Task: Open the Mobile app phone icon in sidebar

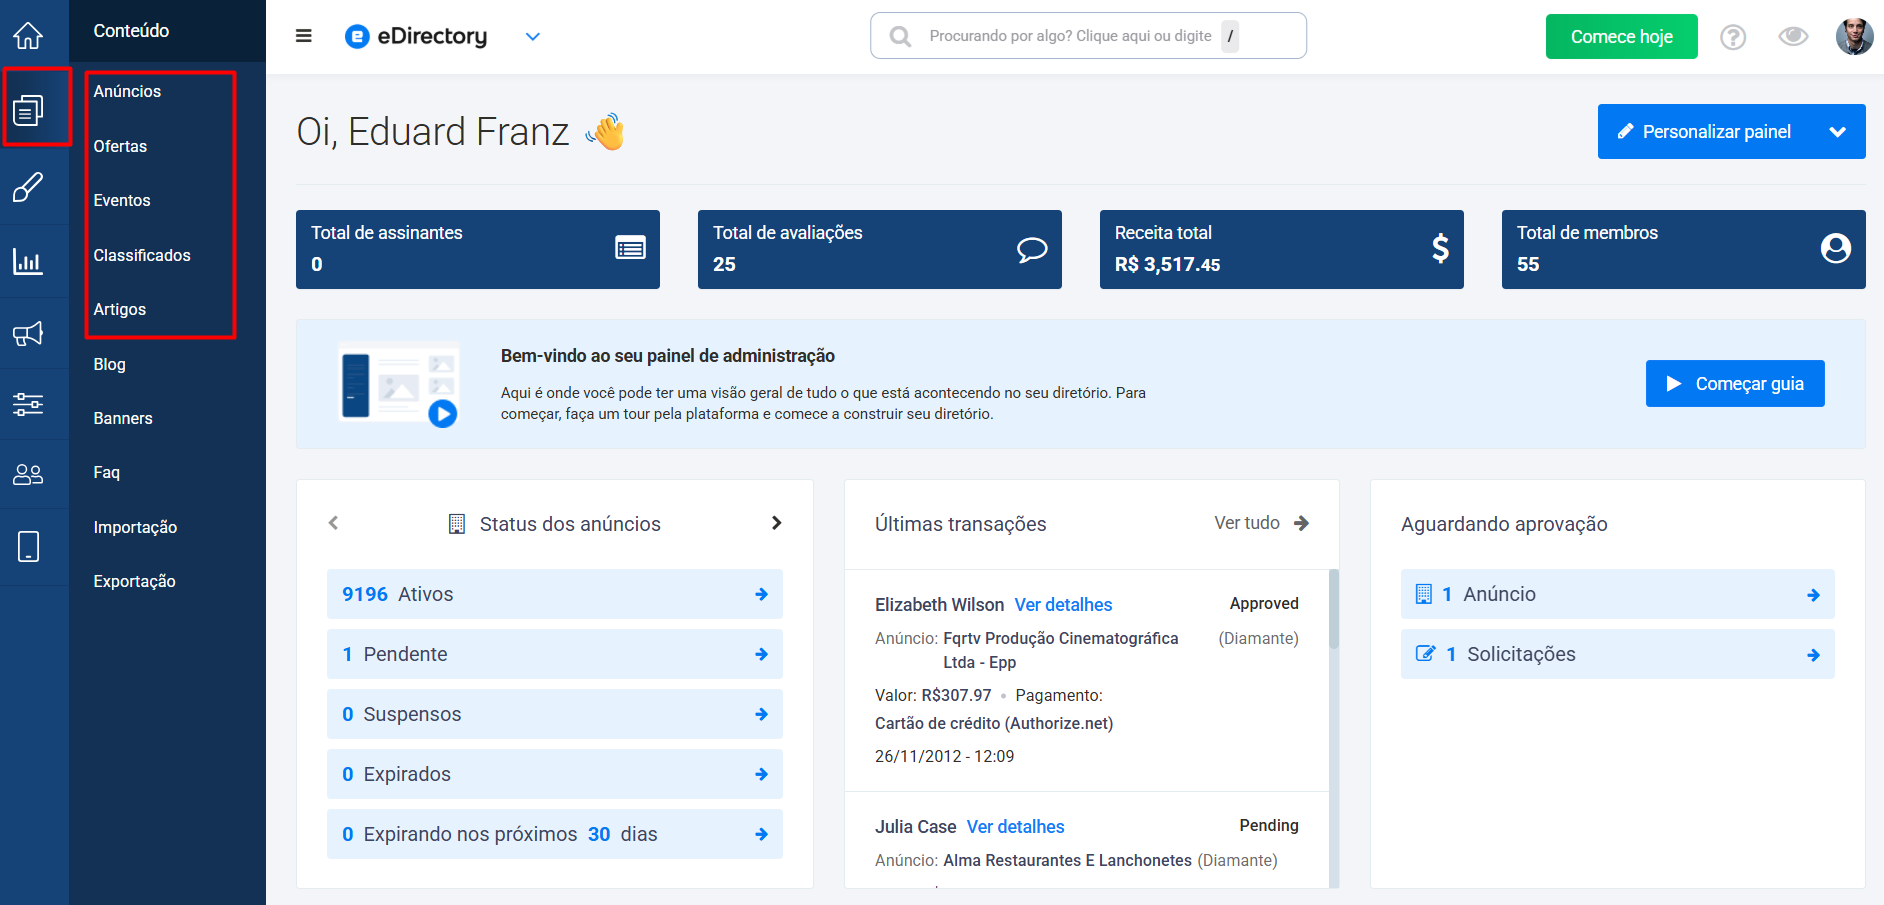Action: pos(28,546)
